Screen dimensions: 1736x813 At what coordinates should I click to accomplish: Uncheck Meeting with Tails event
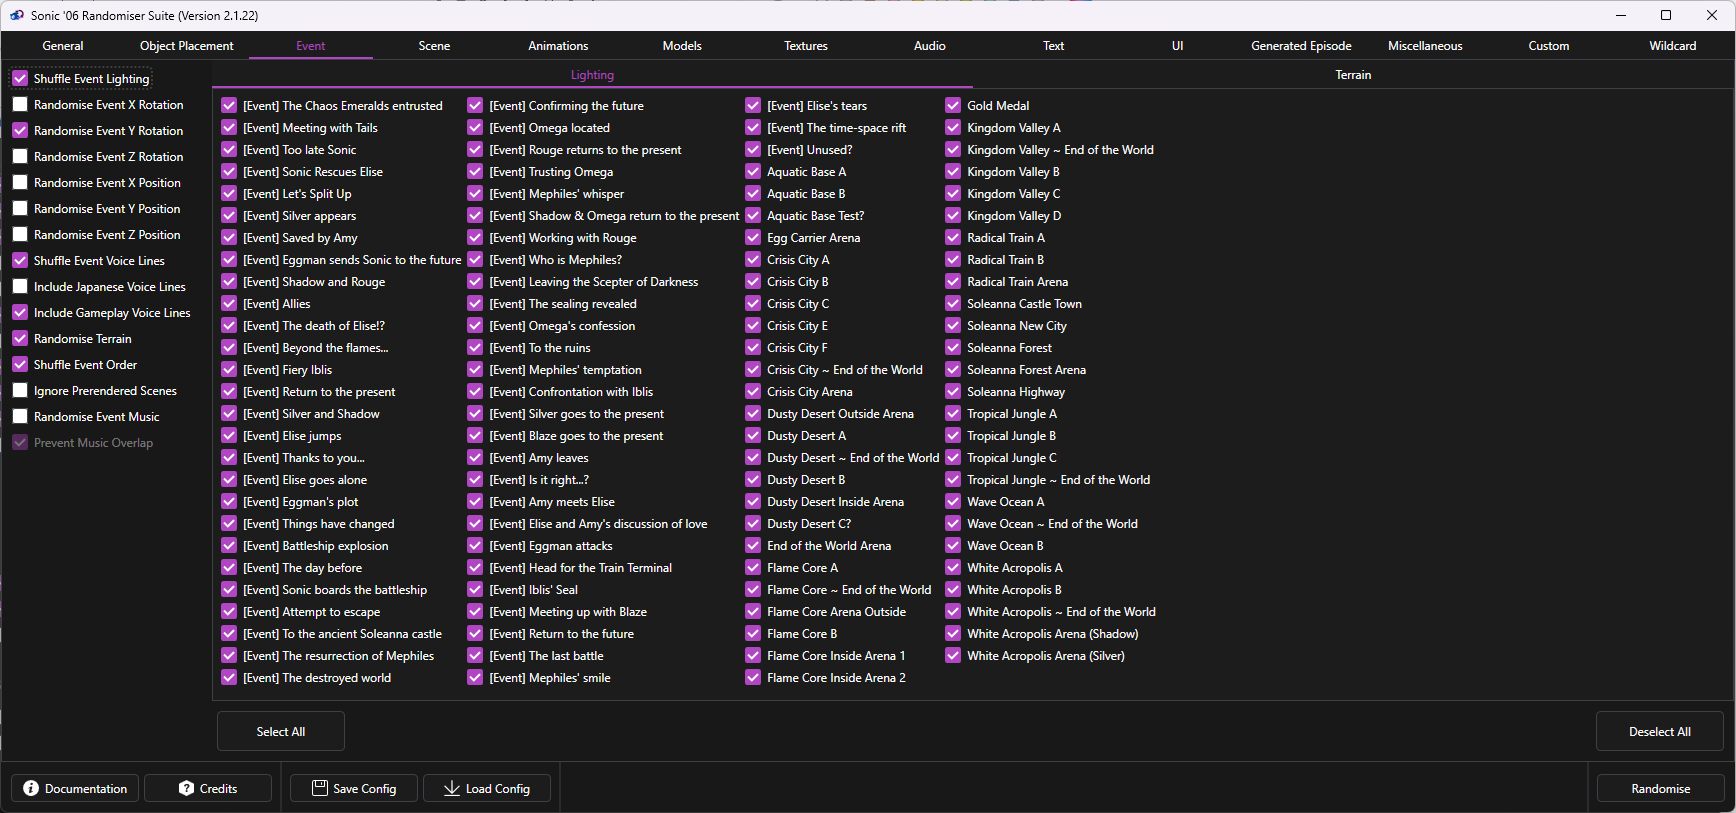[229, 127]
